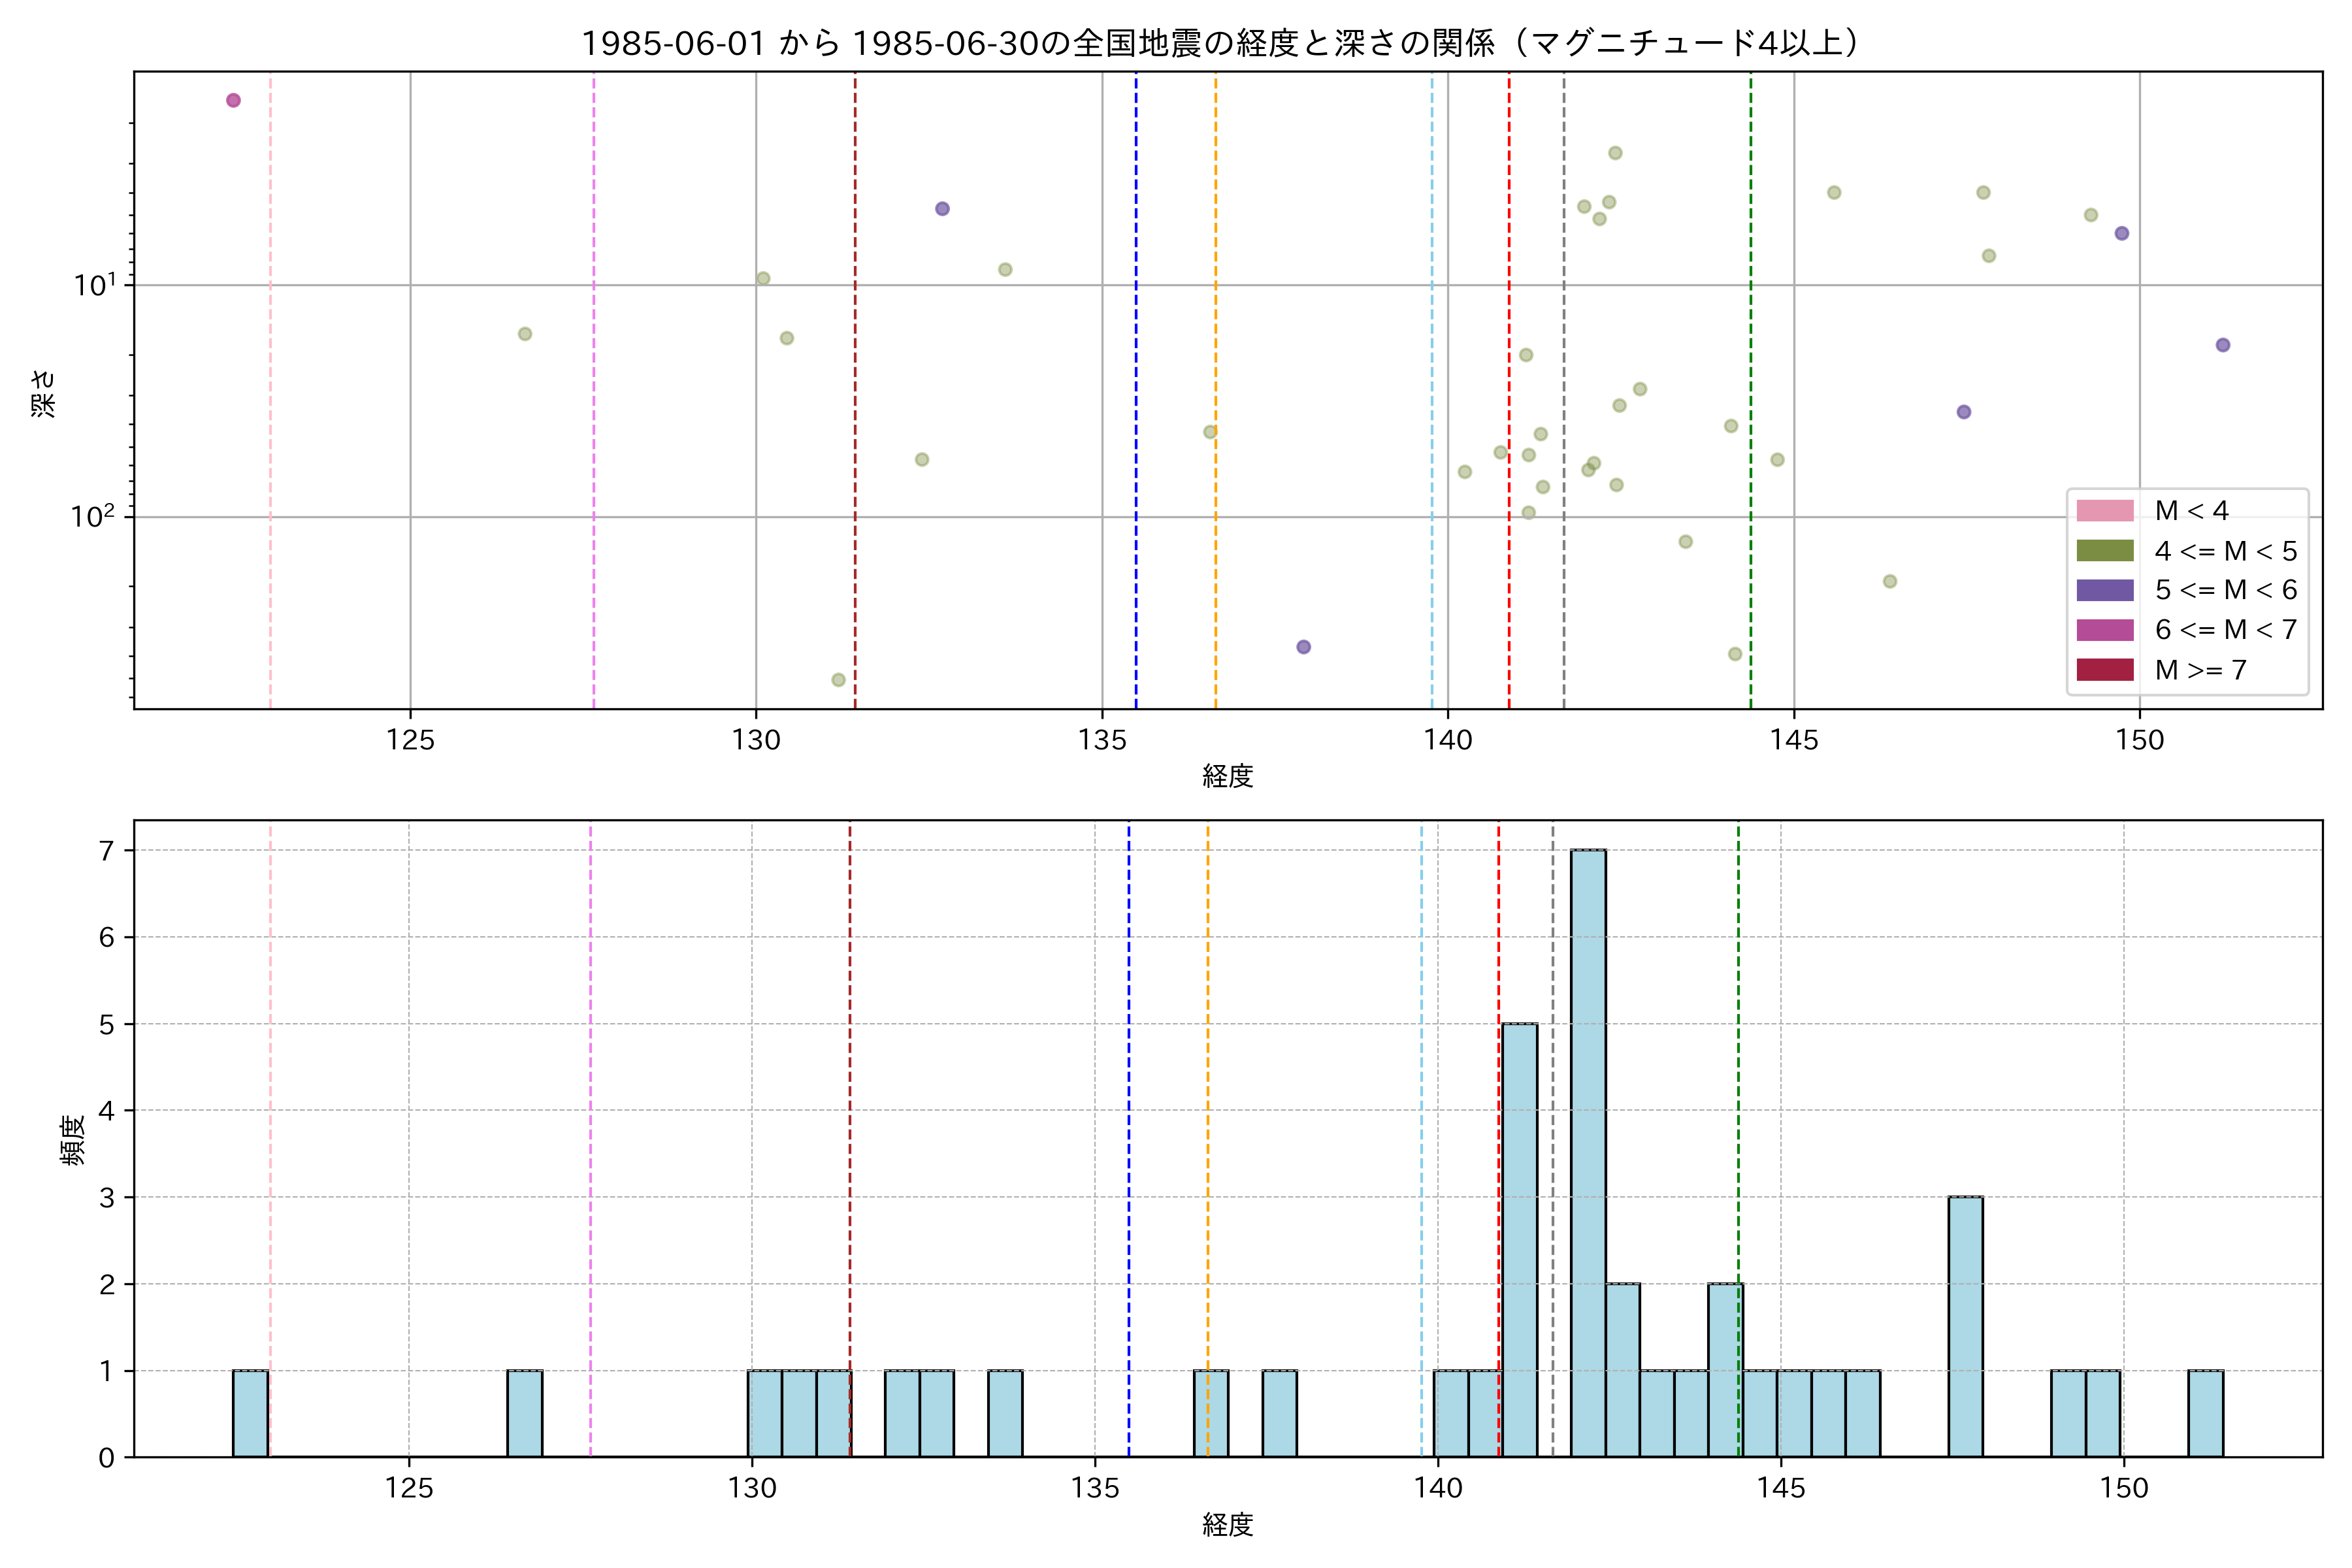Click the green 4 <= M < 5 legend swatch
The width and height of the screenshot is (2352, 1568).
click(x=2104, y=551)
